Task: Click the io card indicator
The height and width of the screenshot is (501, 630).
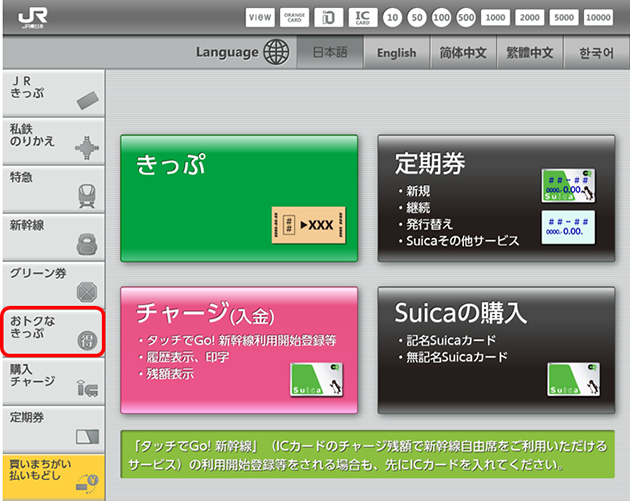Action: 328,18
